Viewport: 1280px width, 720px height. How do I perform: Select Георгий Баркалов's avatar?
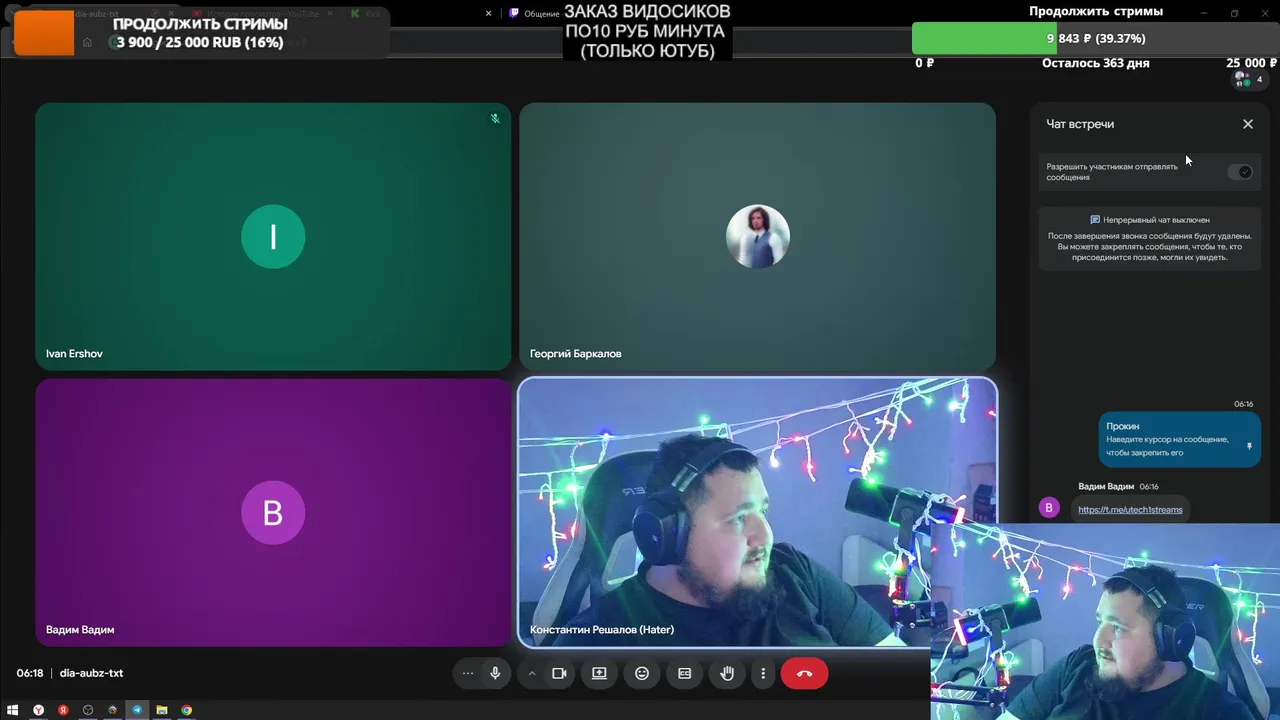click(757, 236)
